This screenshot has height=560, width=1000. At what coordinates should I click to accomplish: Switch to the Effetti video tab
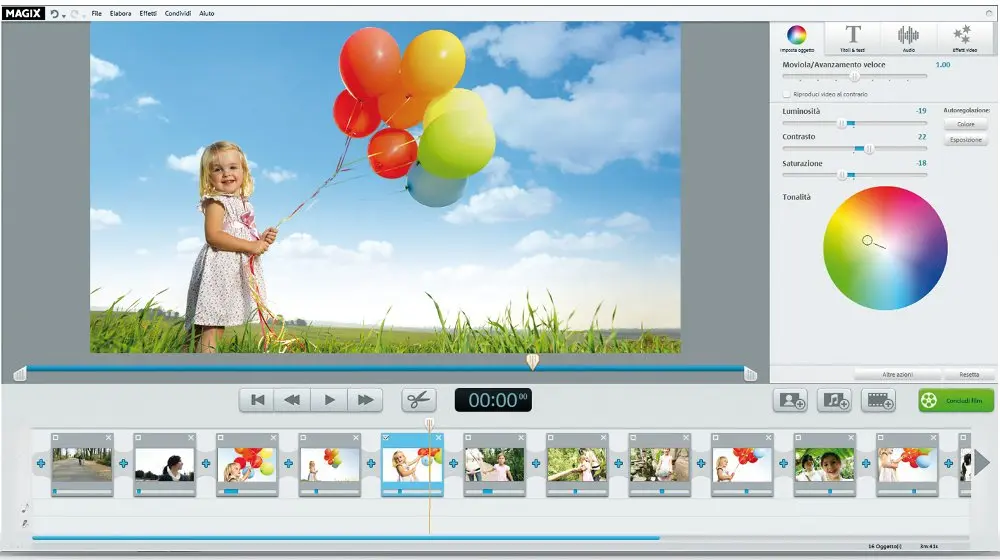click(x=964, y=38)
